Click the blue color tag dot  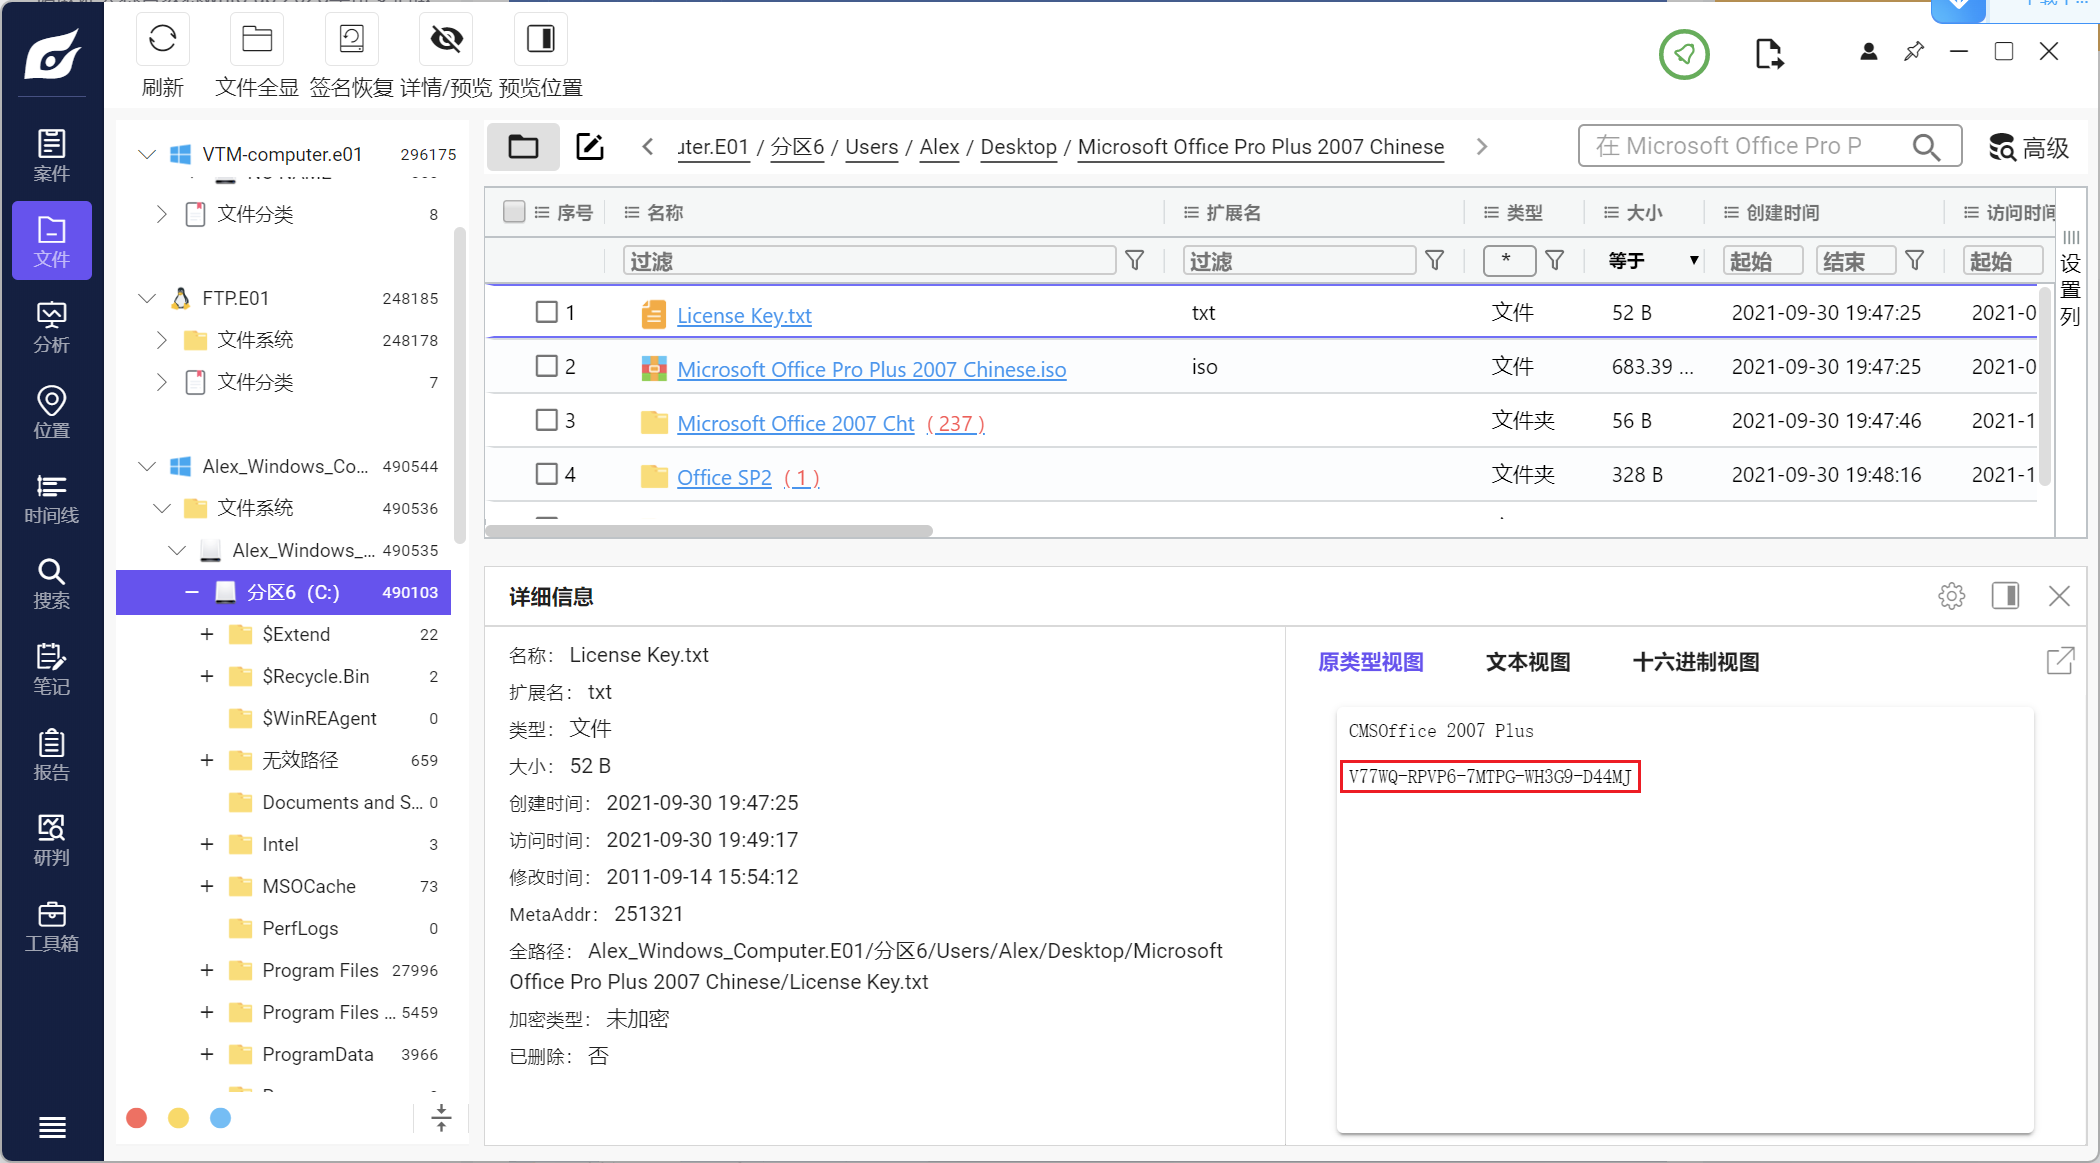(x=220, y=1118)
